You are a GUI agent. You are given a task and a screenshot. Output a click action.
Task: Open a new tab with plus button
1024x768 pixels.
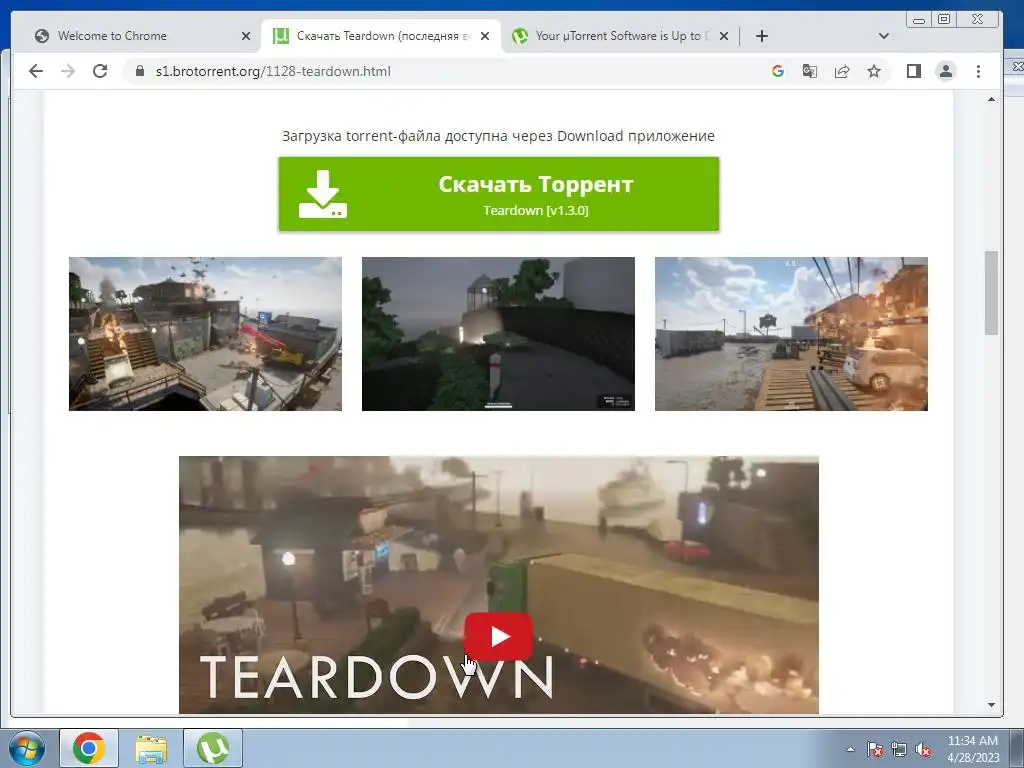(761, 36)
